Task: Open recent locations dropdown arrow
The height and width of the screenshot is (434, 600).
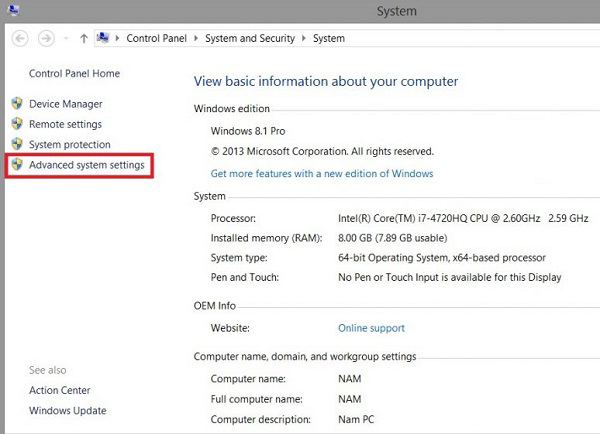Action: pos(66,38)
